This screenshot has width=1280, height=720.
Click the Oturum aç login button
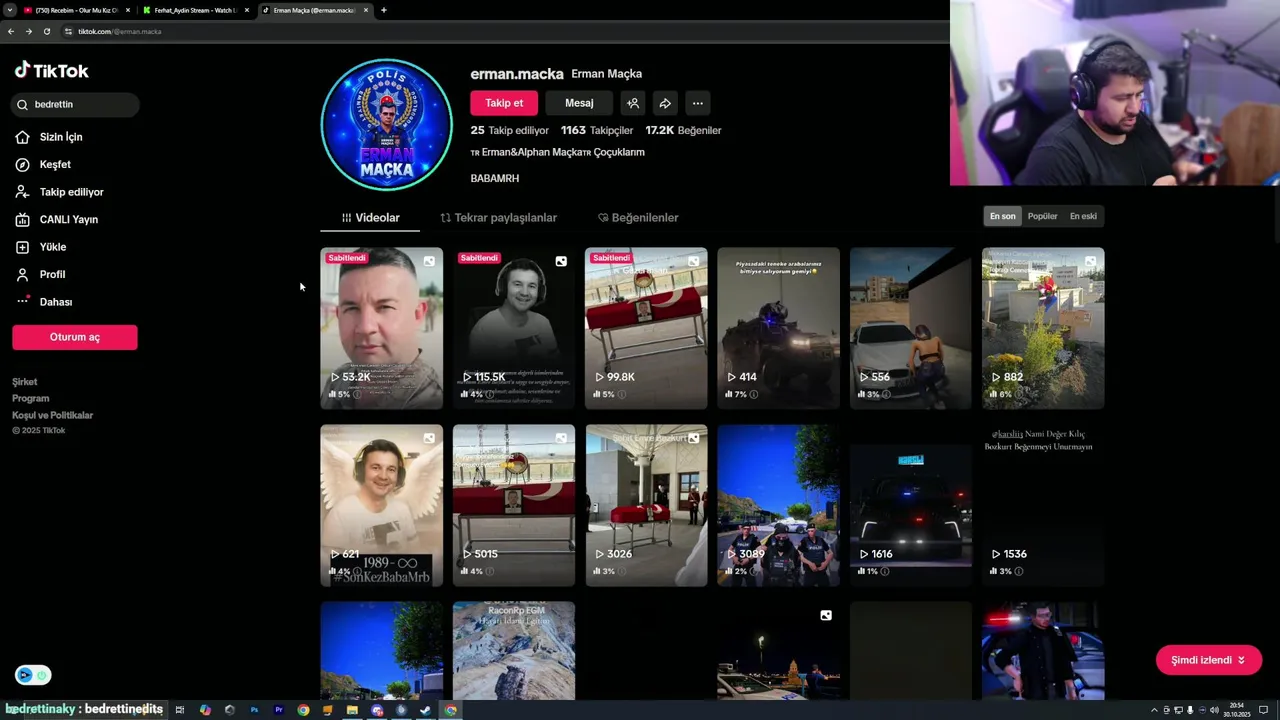[75, 337]
